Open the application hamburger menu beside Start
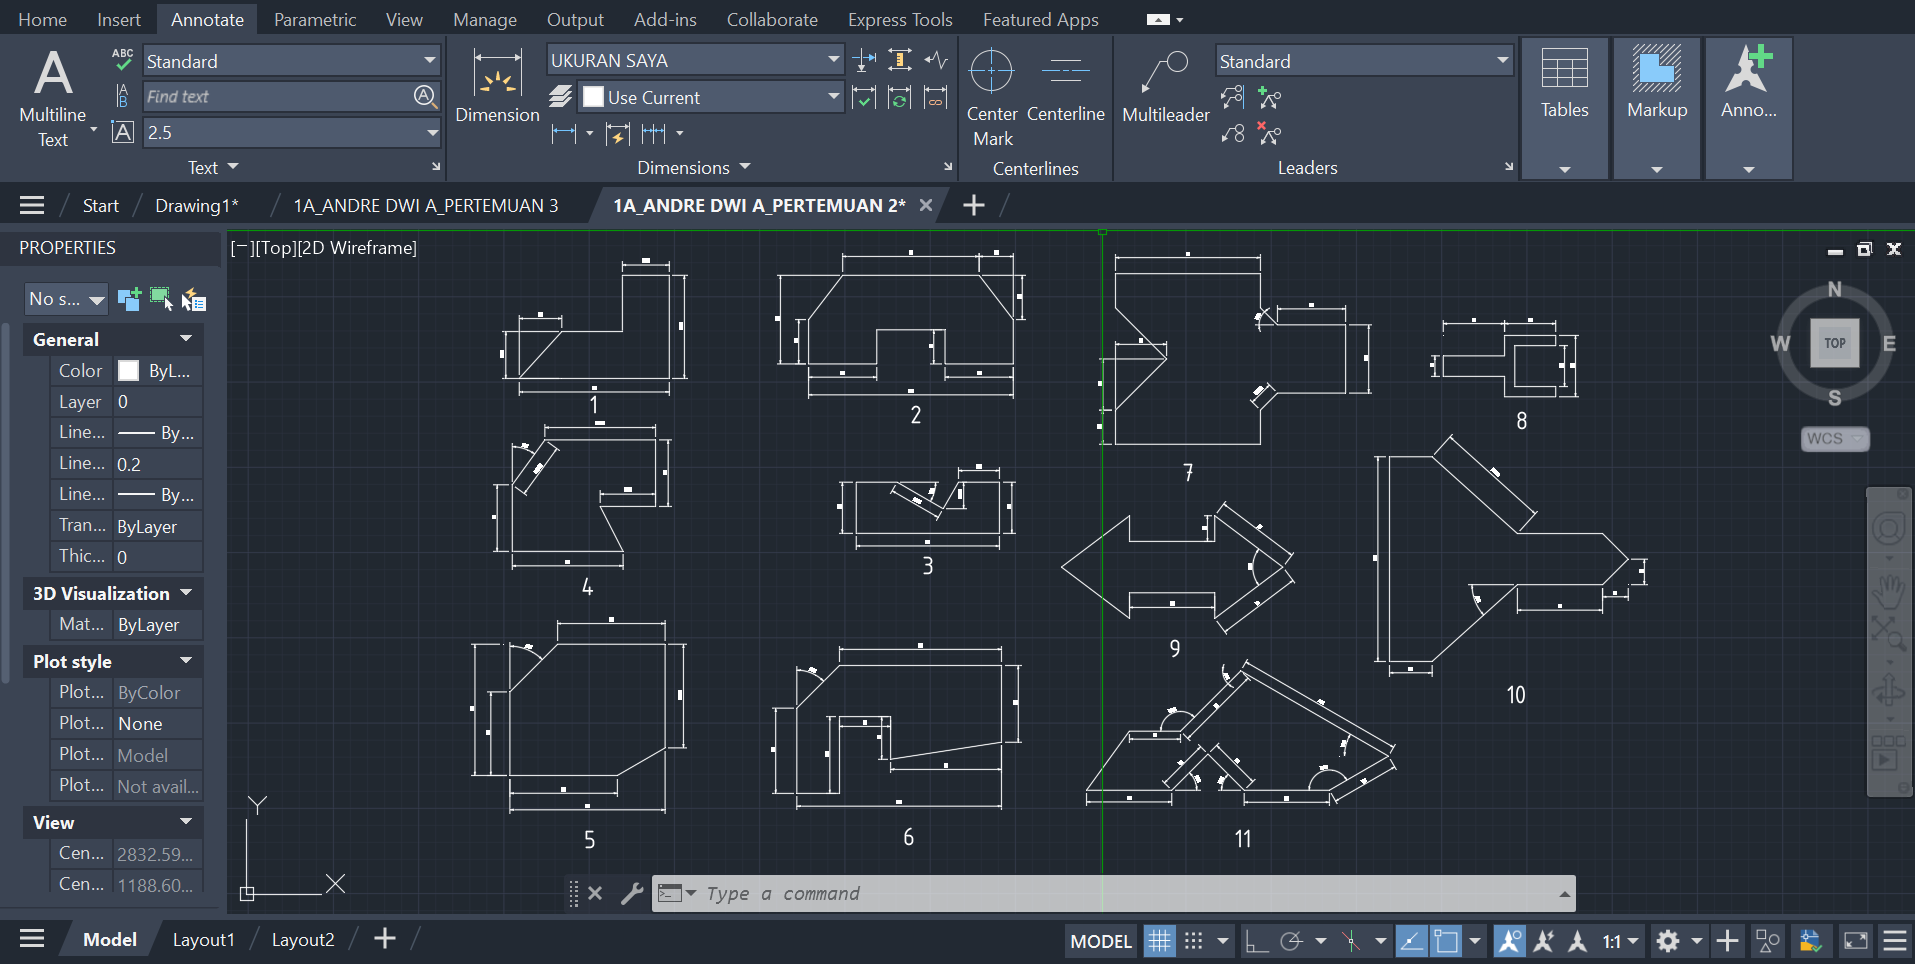 [x=32, y=205]
